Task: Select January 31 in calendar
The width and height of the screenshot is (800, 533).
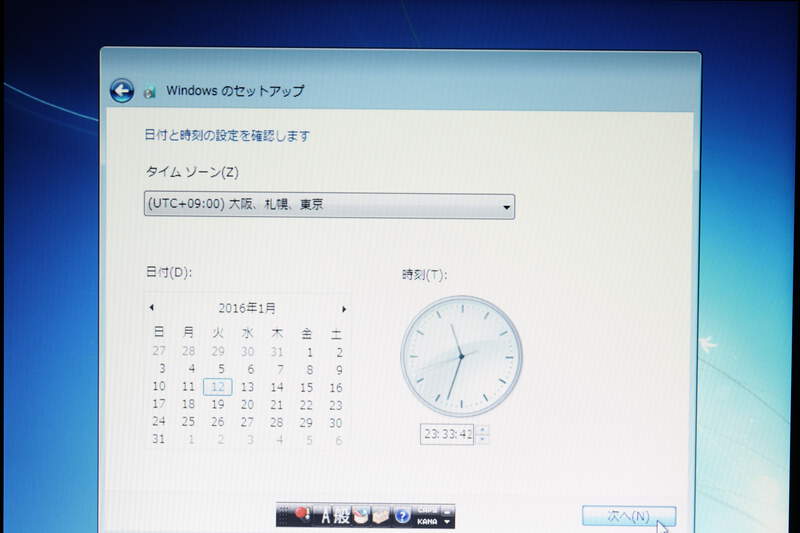Action: point(159,439)
